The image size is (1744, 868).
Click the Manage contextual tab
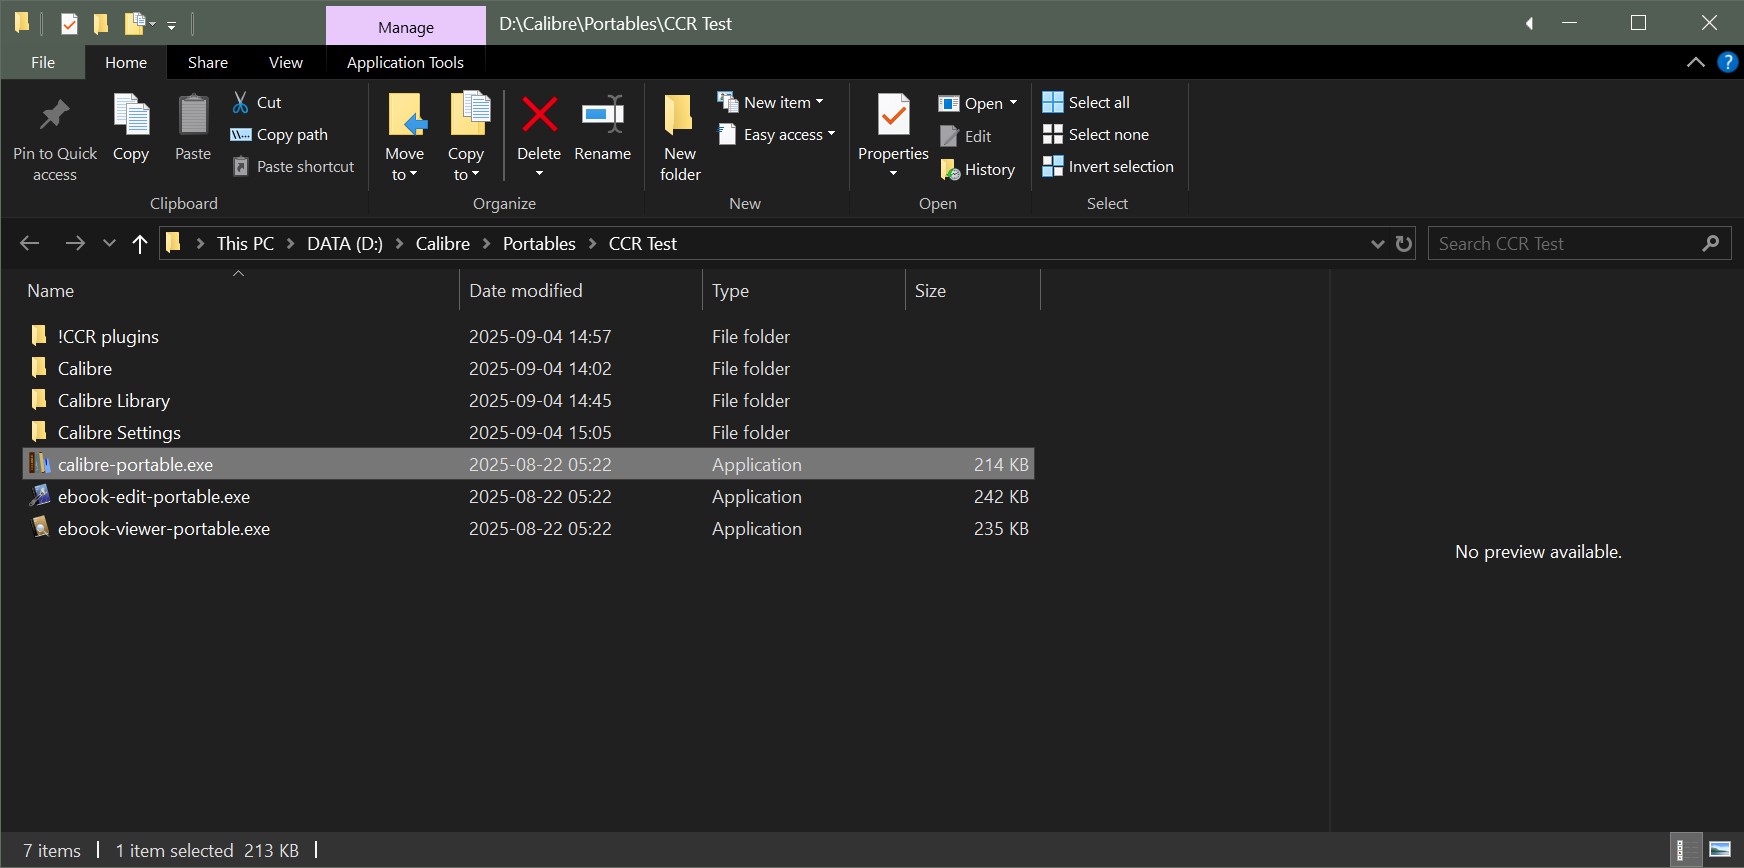click(406, 27)
